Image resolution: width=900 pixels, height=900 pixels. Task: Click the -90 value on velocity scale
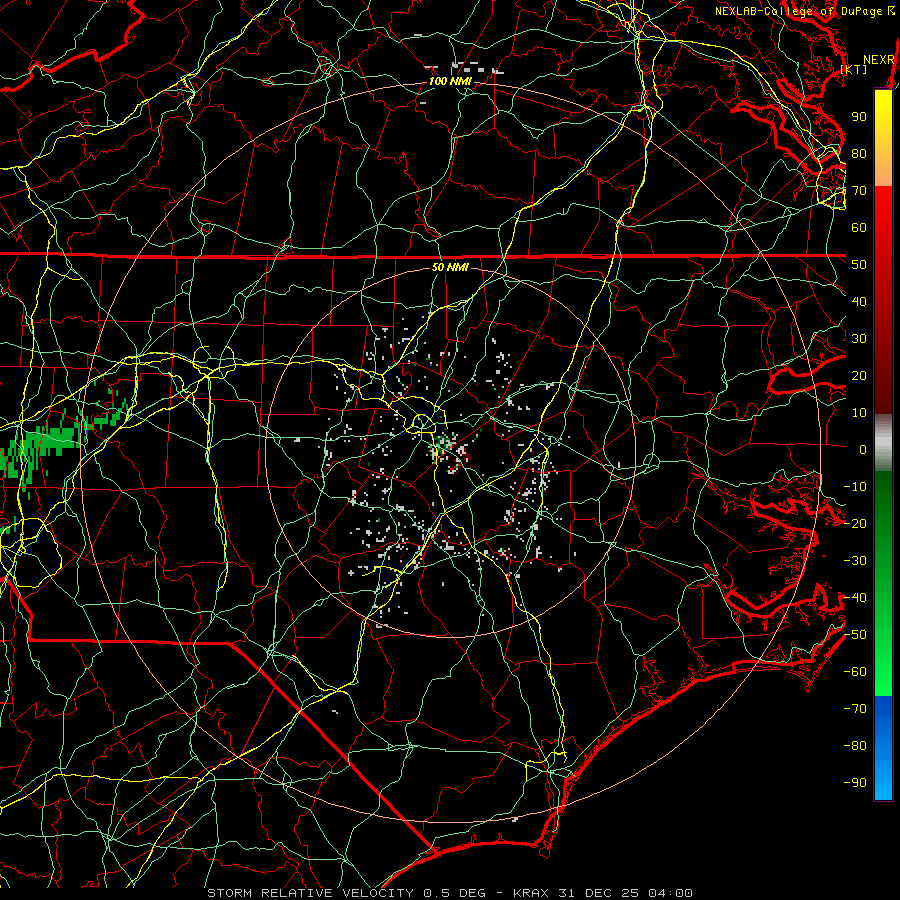(855, 783)
